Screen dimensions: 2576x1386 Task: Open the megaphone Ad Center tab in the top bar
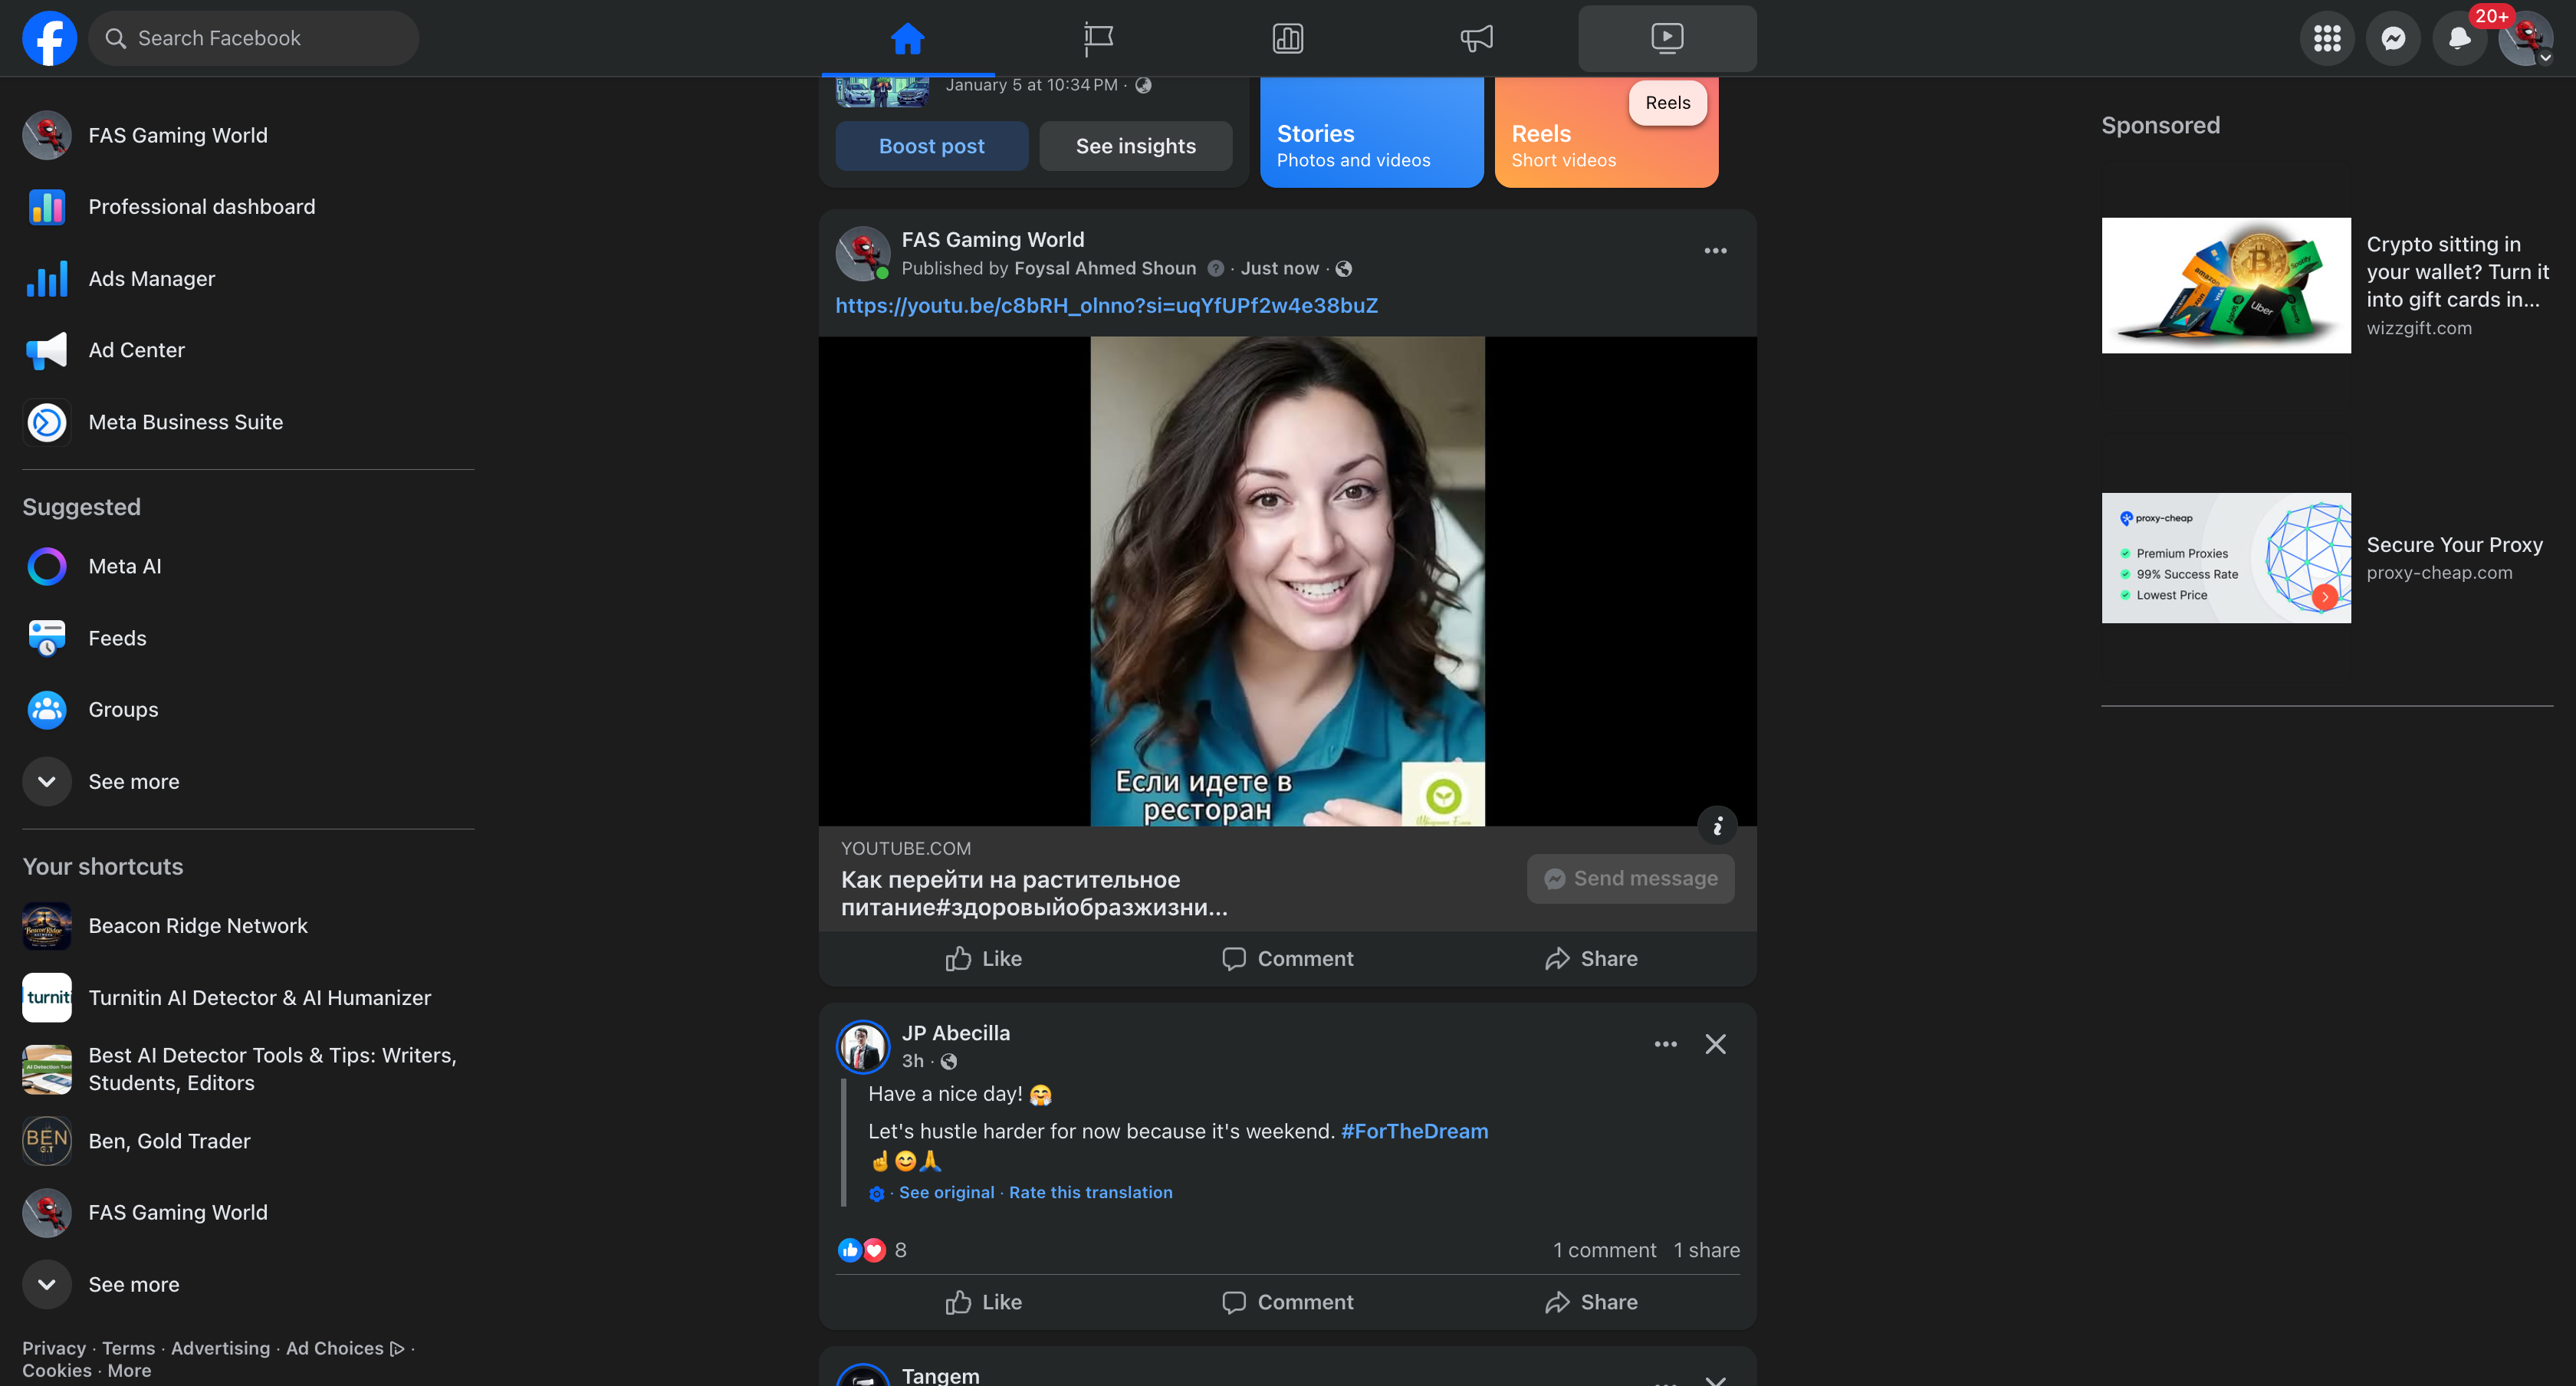click(x=1476, y=38)
